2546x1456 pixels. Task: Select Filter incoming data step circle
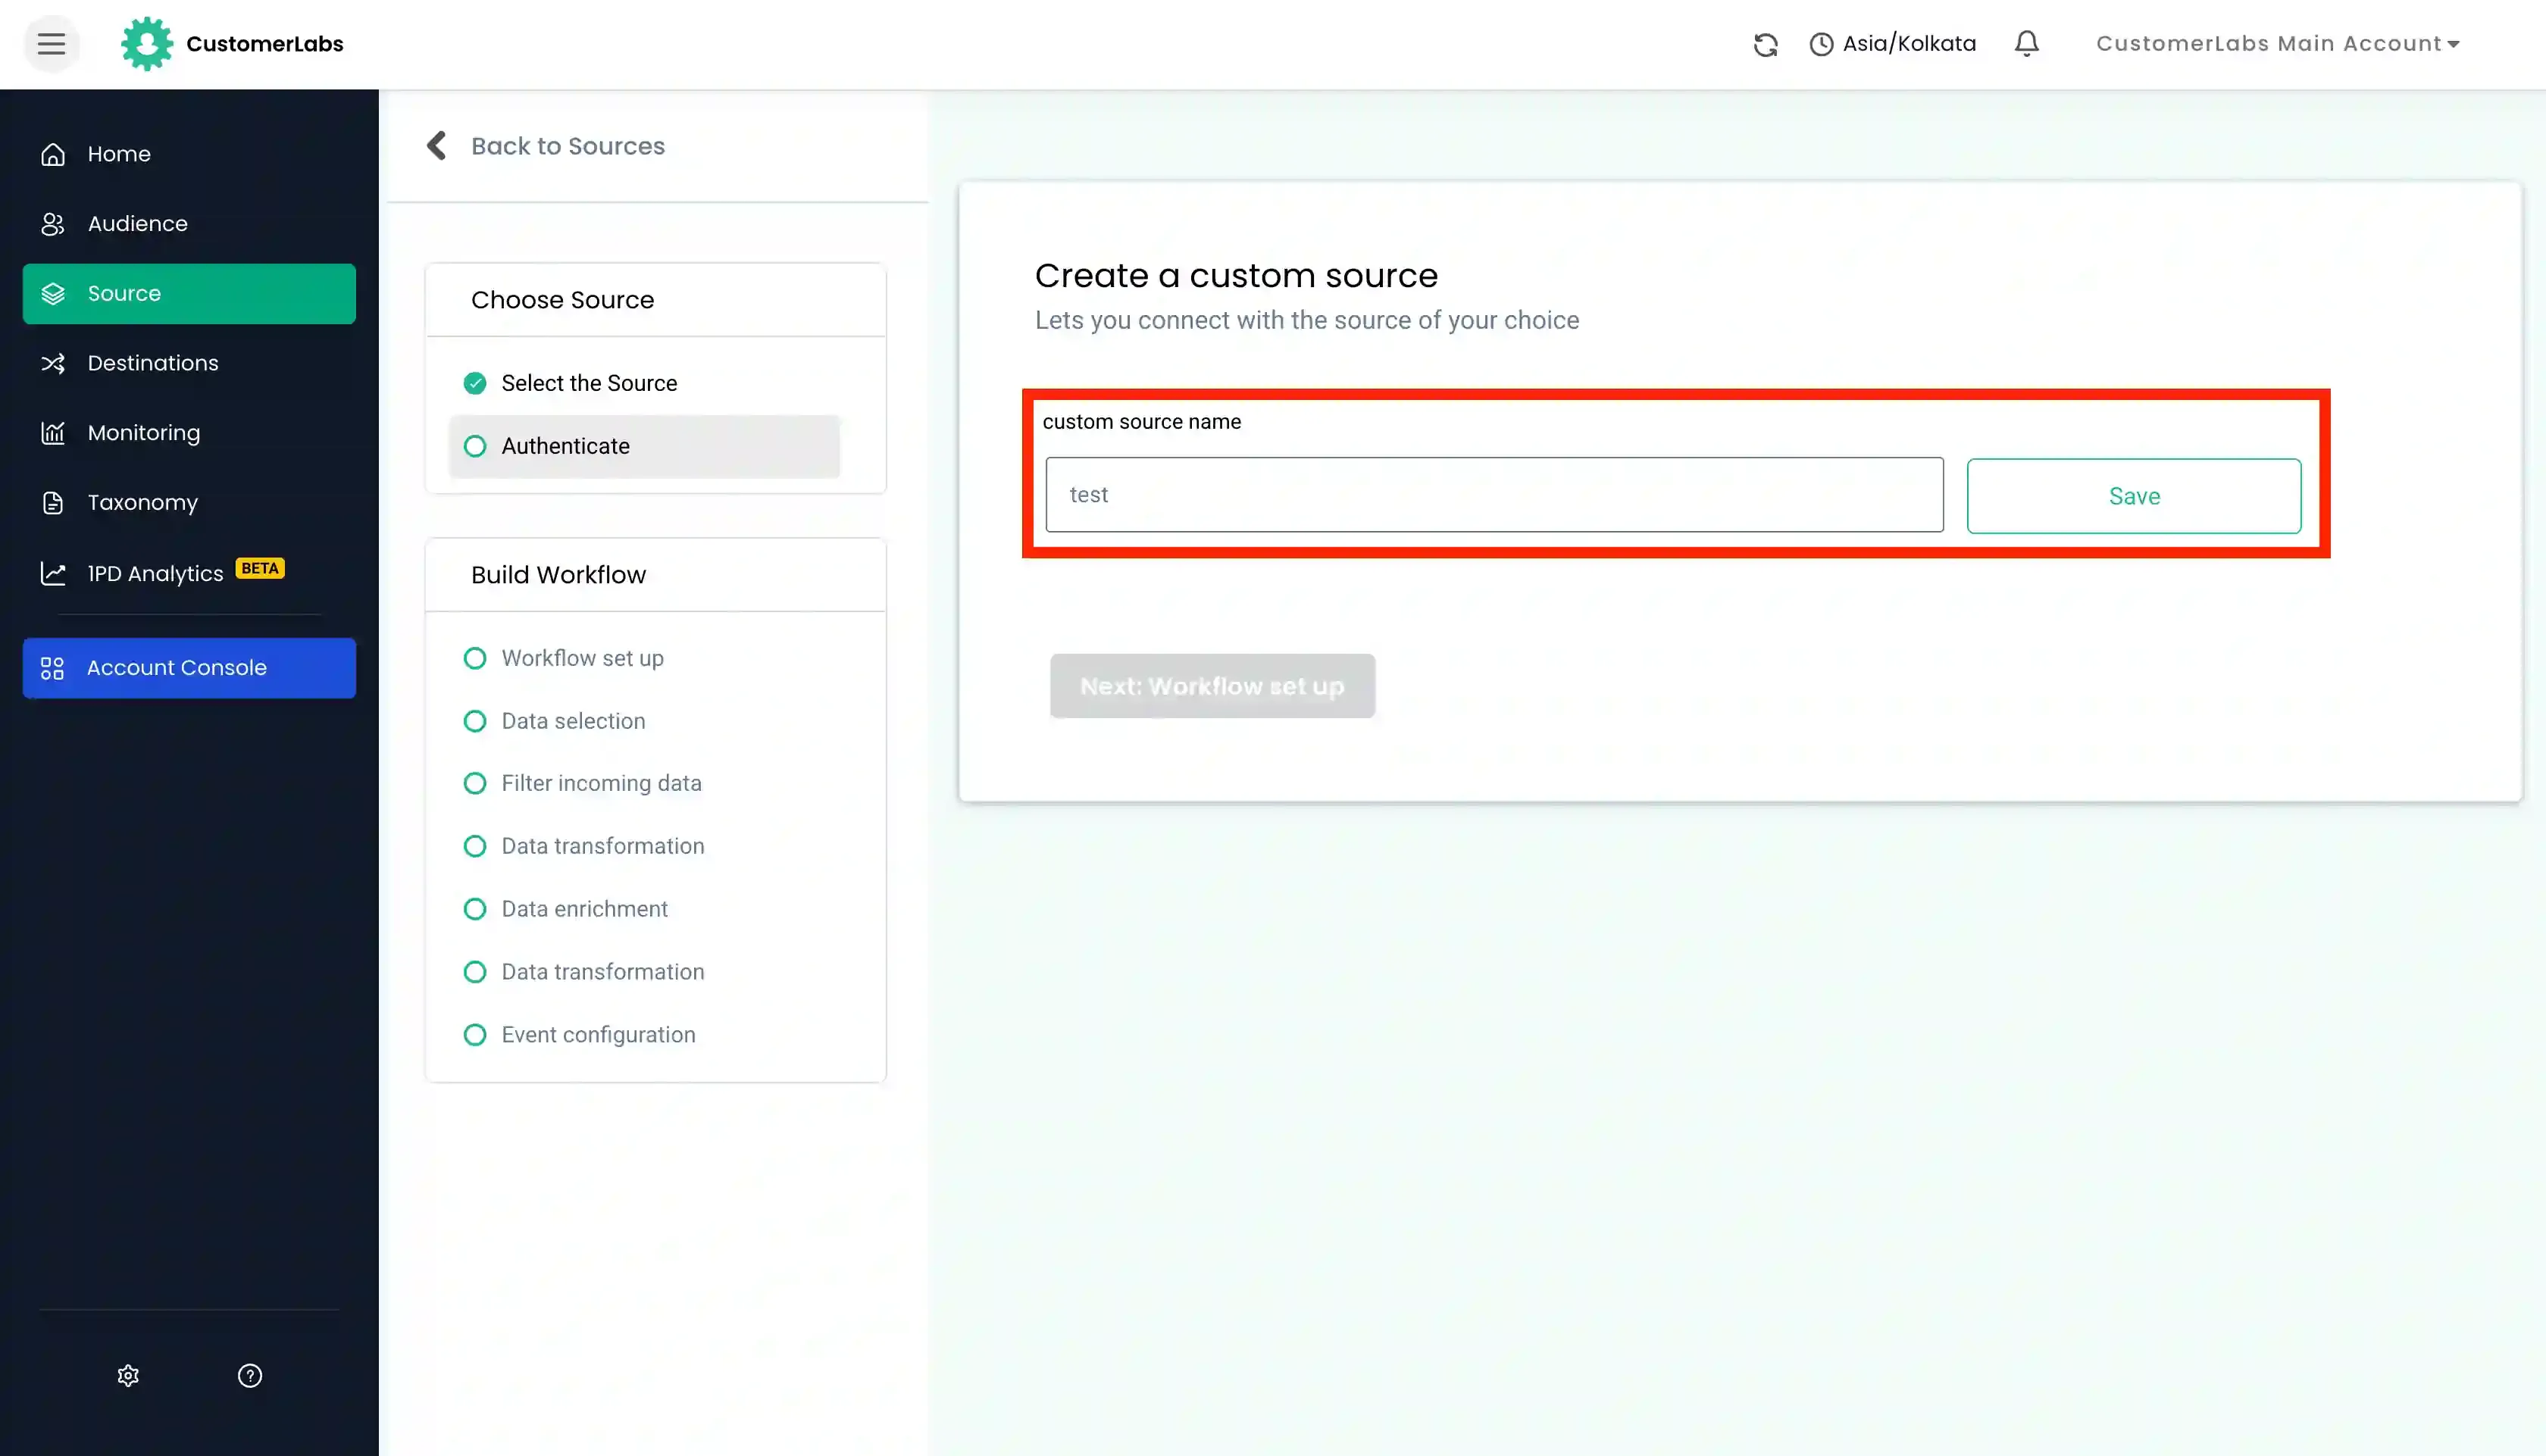475,783
